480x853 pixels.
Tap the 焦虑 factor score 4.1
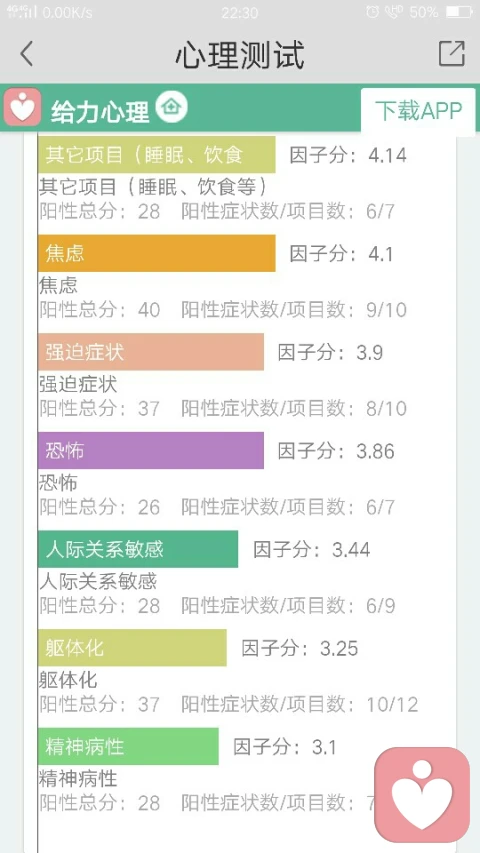click(380, 254)
